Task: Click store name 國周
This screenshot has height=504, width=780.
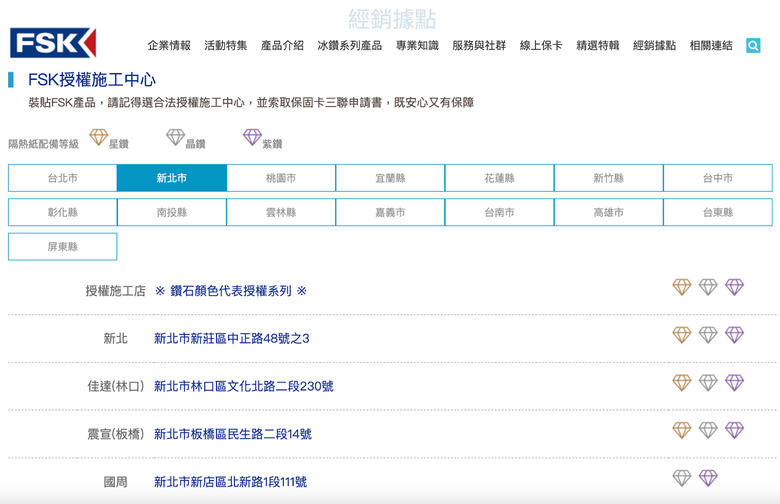Action: (115, 482)
